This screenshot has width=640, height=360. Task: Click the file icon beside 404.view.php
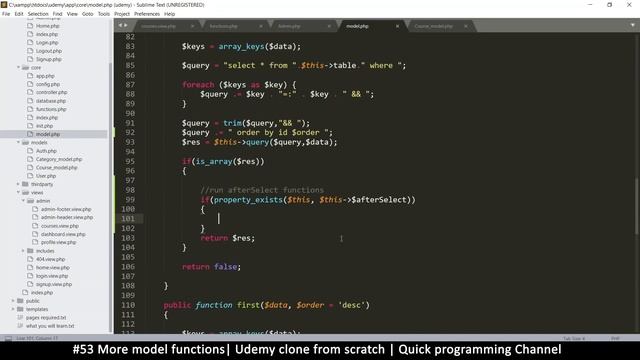coord(30,259)
